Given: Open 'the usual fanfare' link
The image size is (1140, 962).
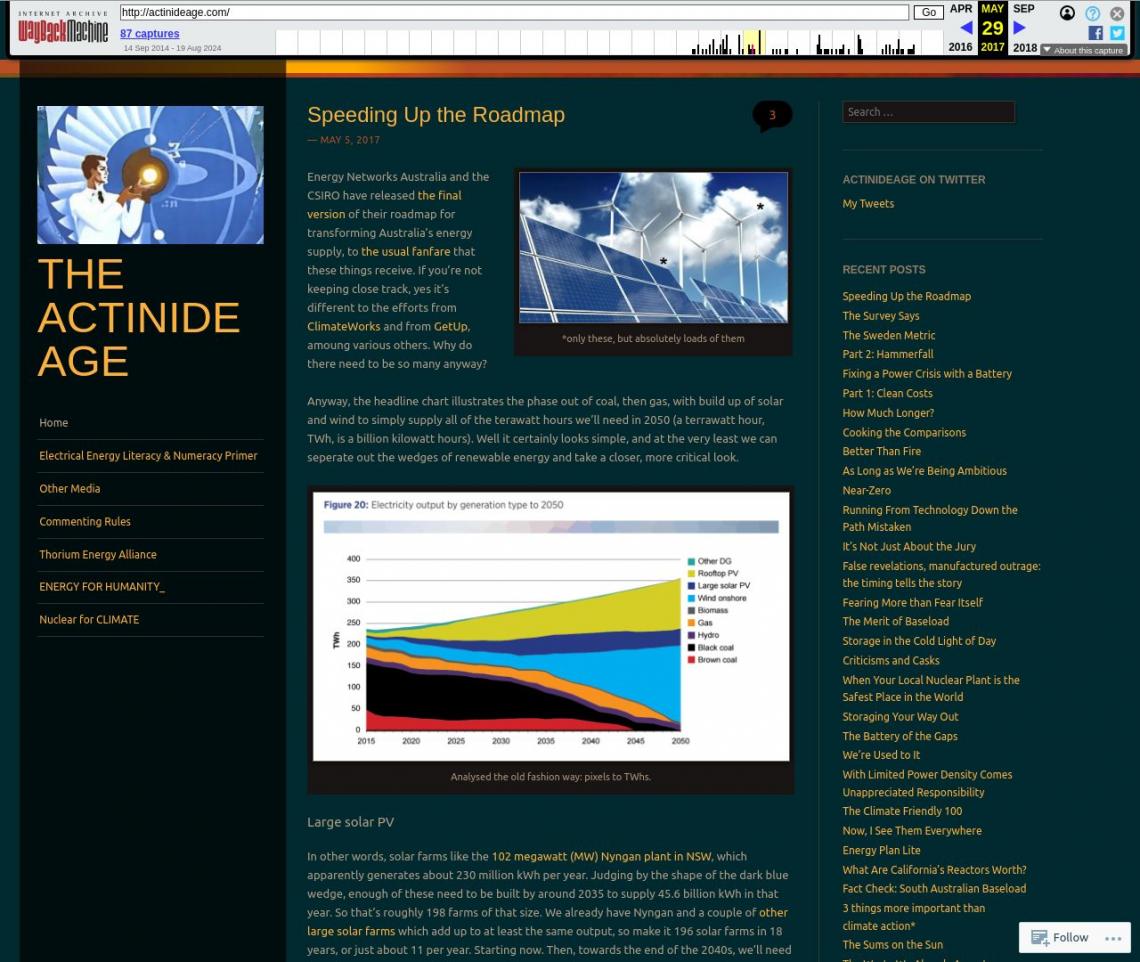Looking at the screenshot, I should [406, 252].
